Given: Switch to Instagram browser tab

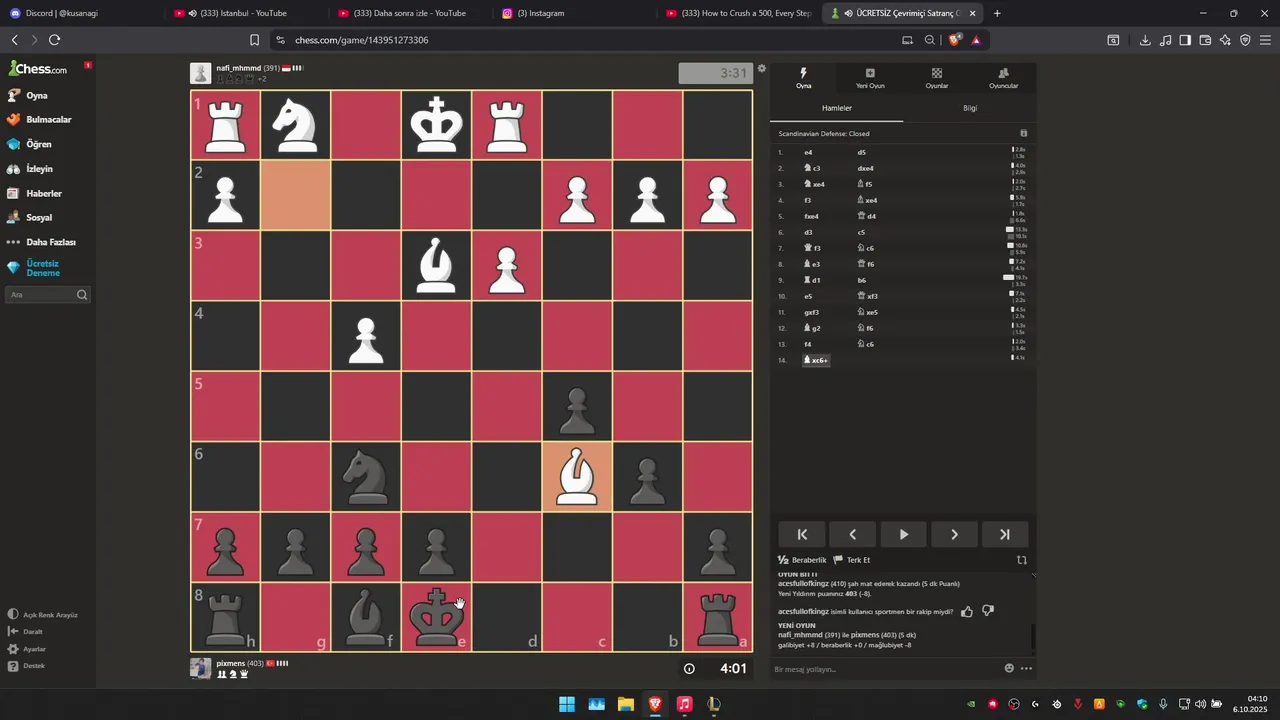Looking at the screenshot, I should coord(575,13).
